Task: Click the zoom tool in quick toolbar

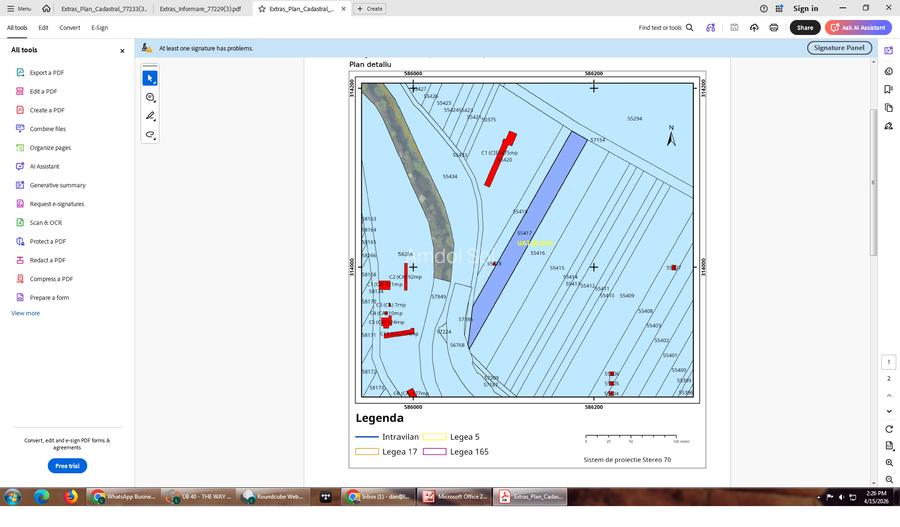Action: click(150, 97)
